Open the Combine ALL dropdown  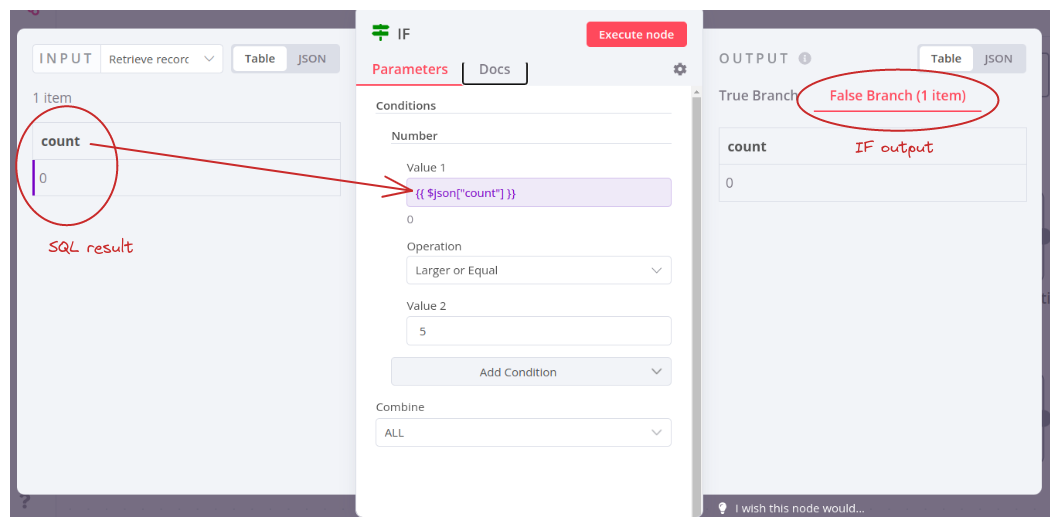click(524, 432)
